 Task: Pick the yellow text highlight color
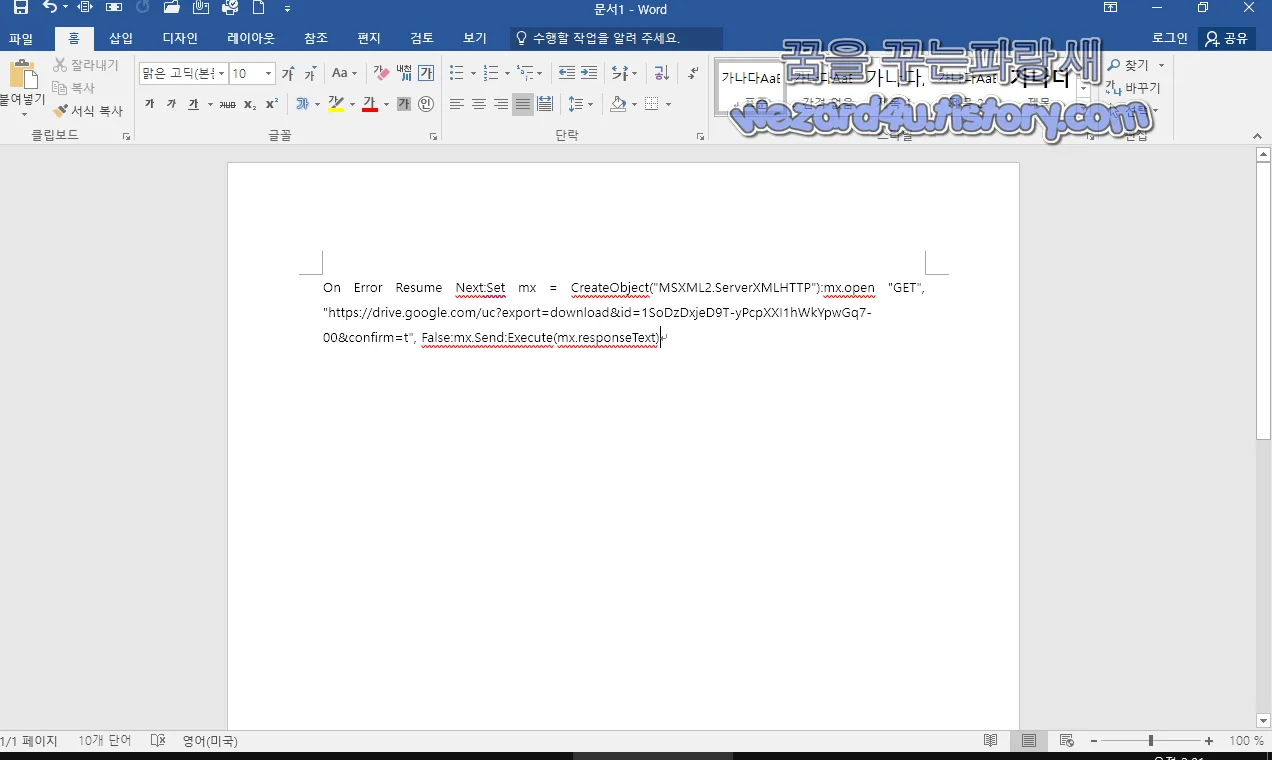335,104
